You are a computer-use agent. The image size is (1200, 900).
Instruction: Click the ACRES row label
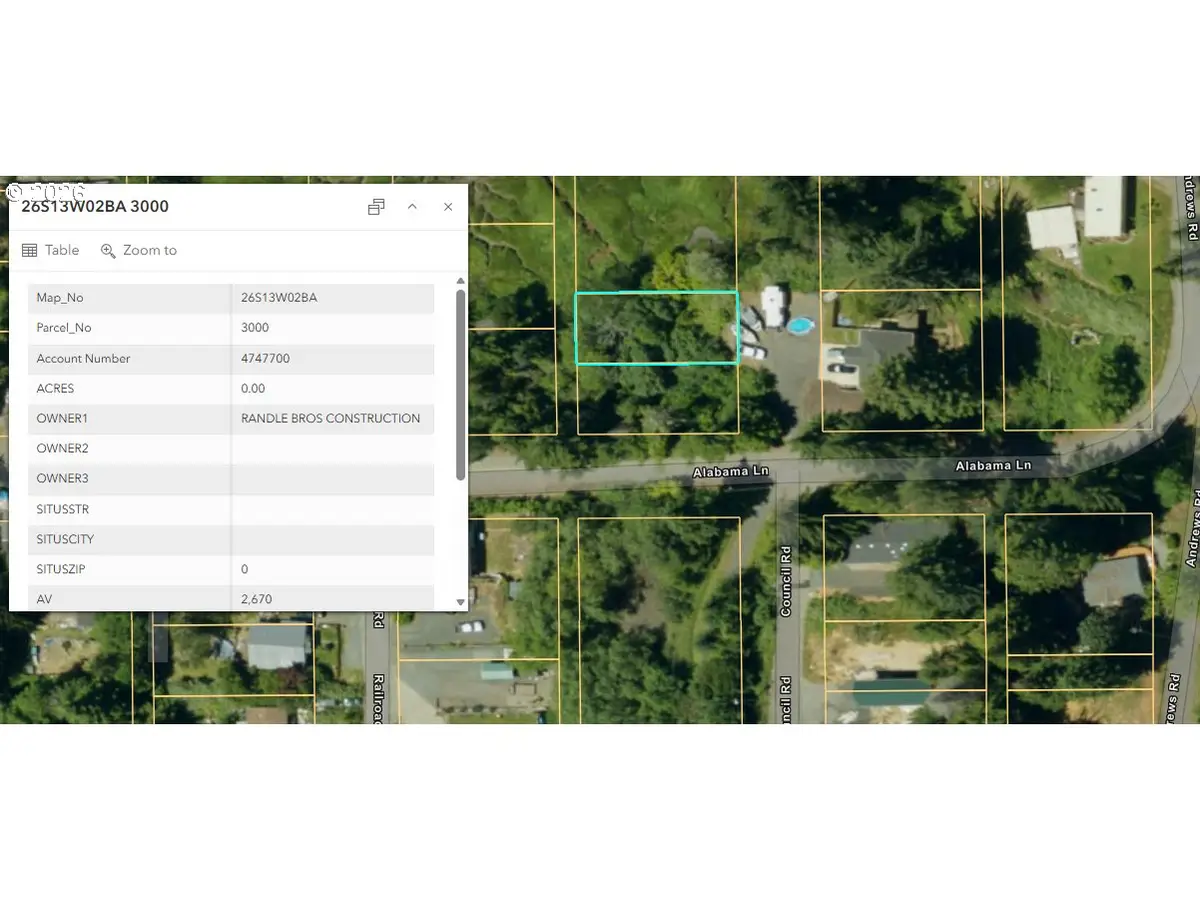coord(55,388)
